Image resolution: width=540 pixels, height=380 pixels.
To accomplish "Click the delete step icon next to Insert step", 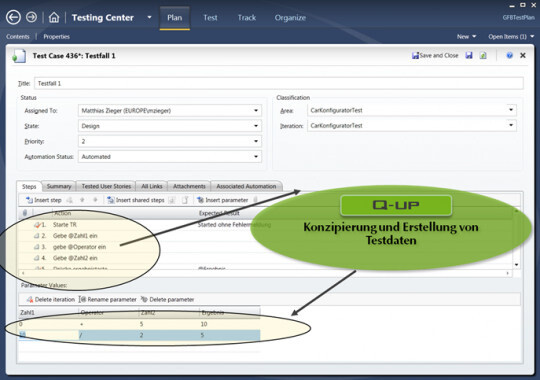I will [70, 200].
